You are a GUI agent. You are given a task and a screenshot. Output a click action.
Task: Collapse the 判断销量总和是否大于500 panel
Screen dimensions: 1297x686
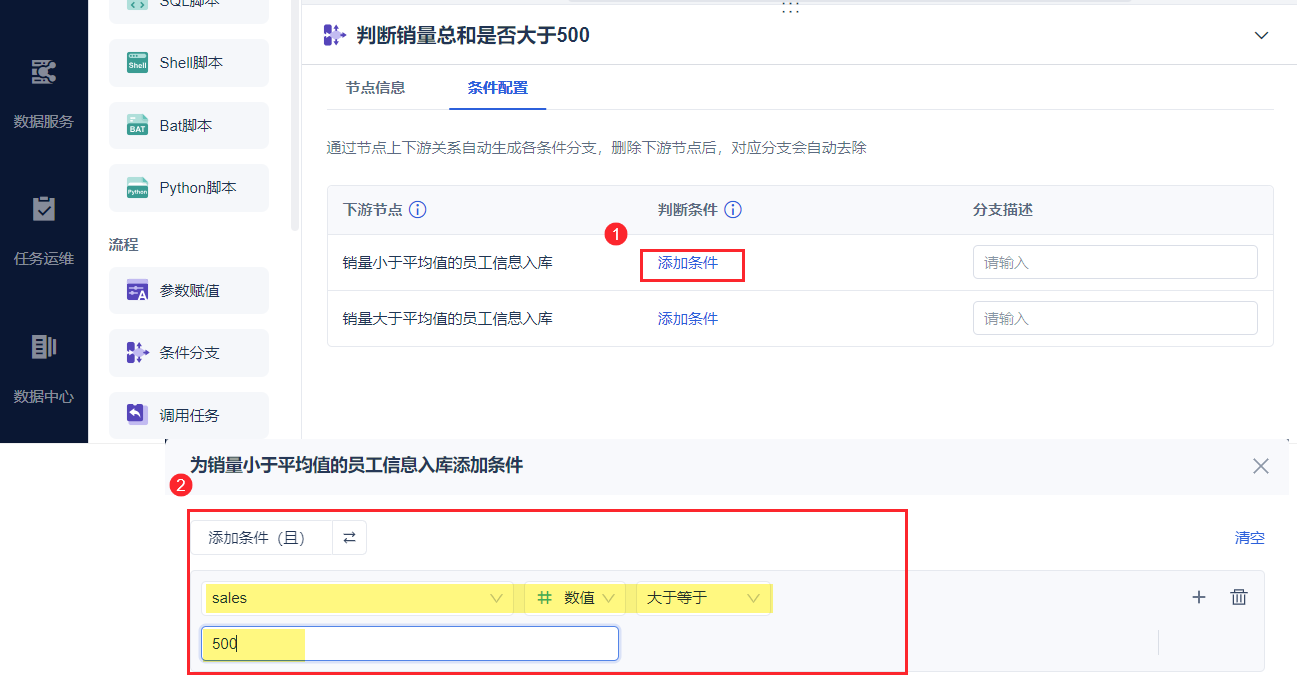click(x=1261, y=35)
